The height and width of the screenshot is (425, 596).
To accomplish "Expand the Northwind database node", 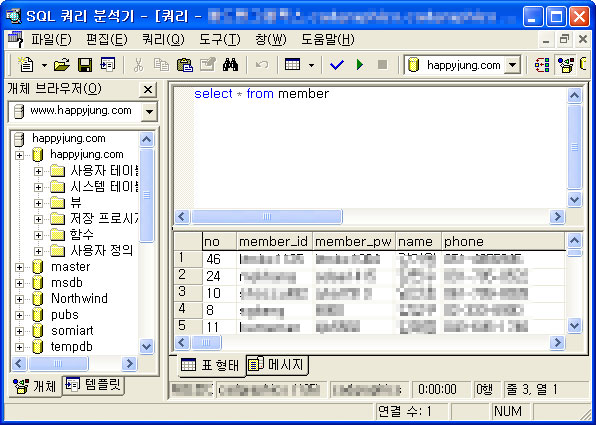I will [19, 299].
